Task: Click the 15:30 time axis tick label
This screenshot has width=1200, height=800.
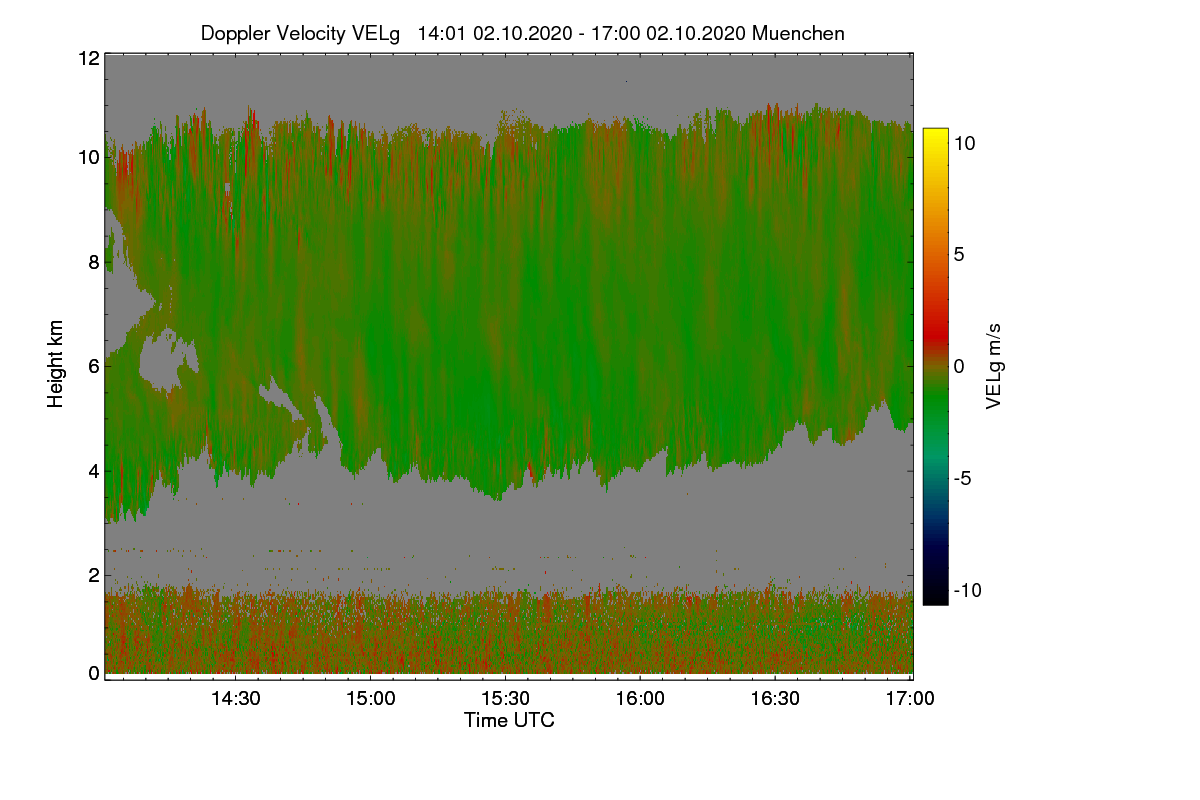Action: (505, 699)
